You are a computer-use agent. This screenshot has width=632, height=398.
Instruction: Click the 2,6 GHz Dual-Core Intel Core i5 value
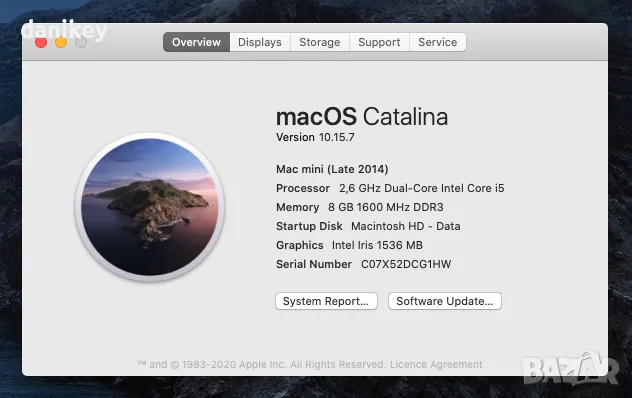point(422,188)
